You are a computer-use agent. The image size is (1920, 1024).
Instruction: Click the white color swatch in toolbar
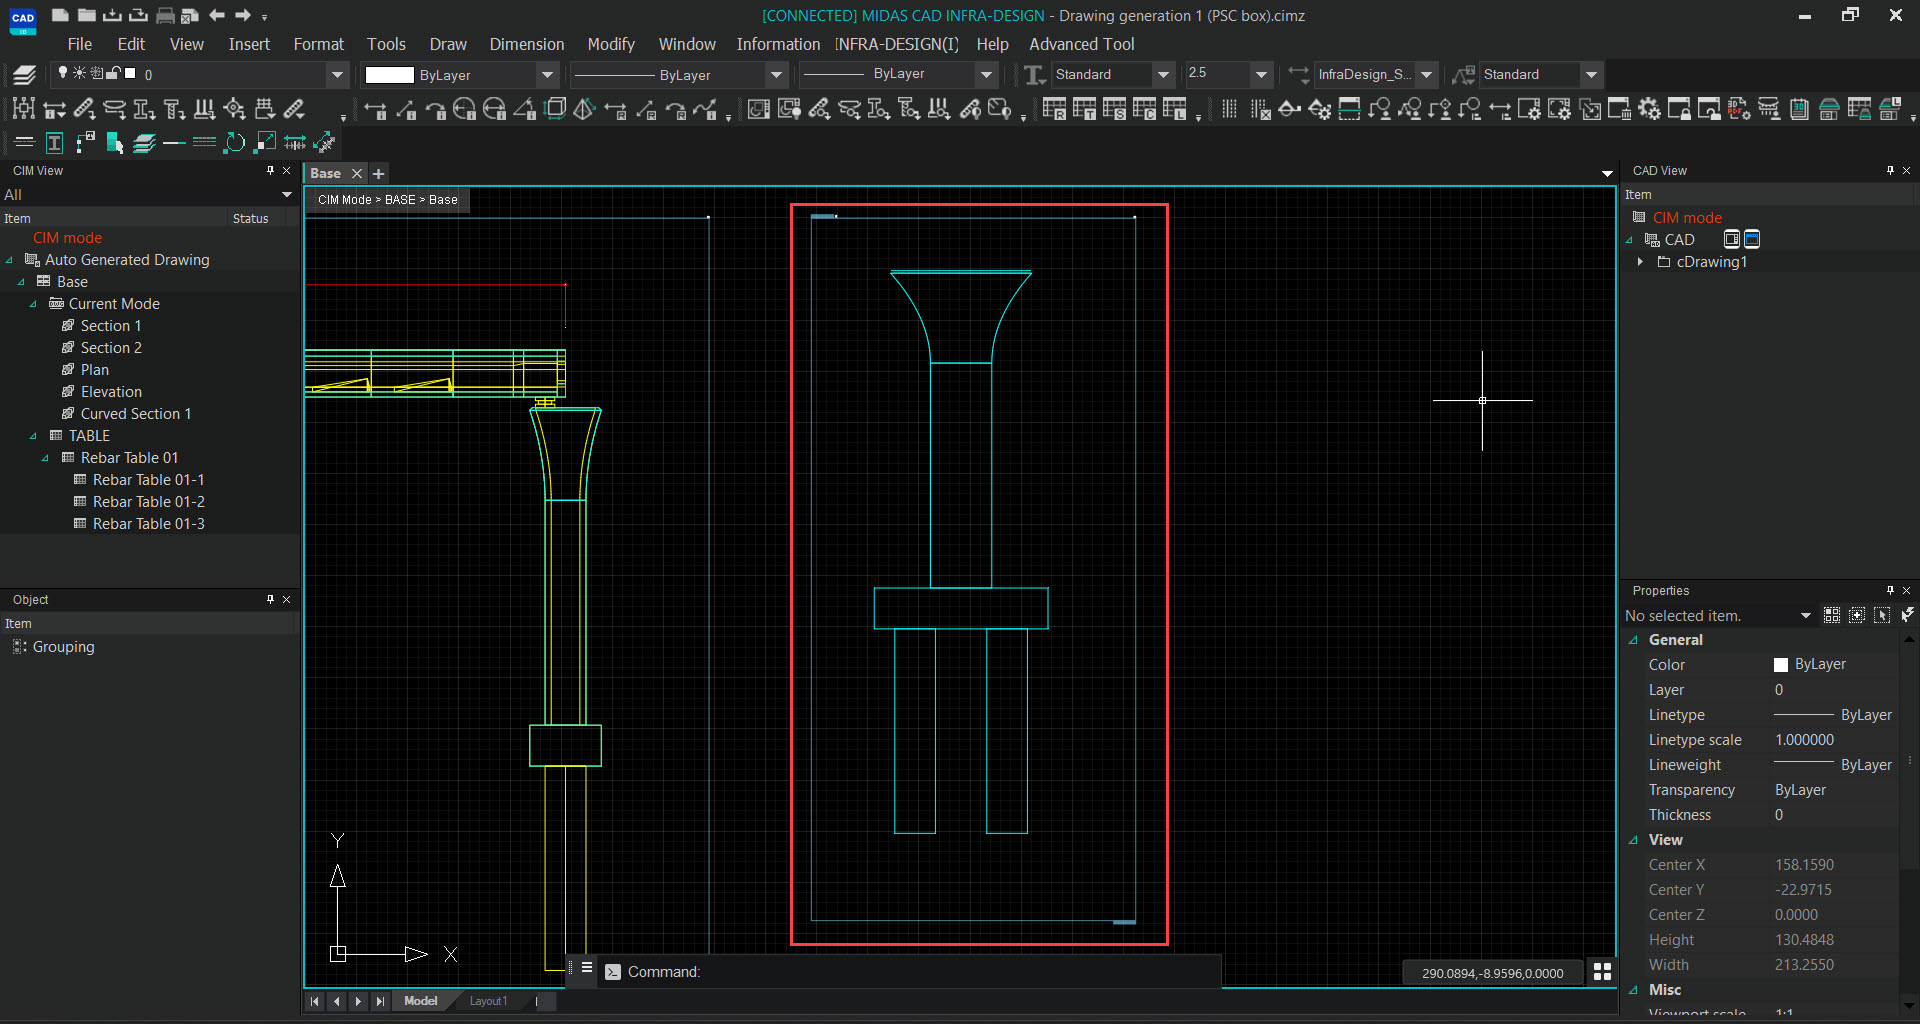[x=389, y=74]
